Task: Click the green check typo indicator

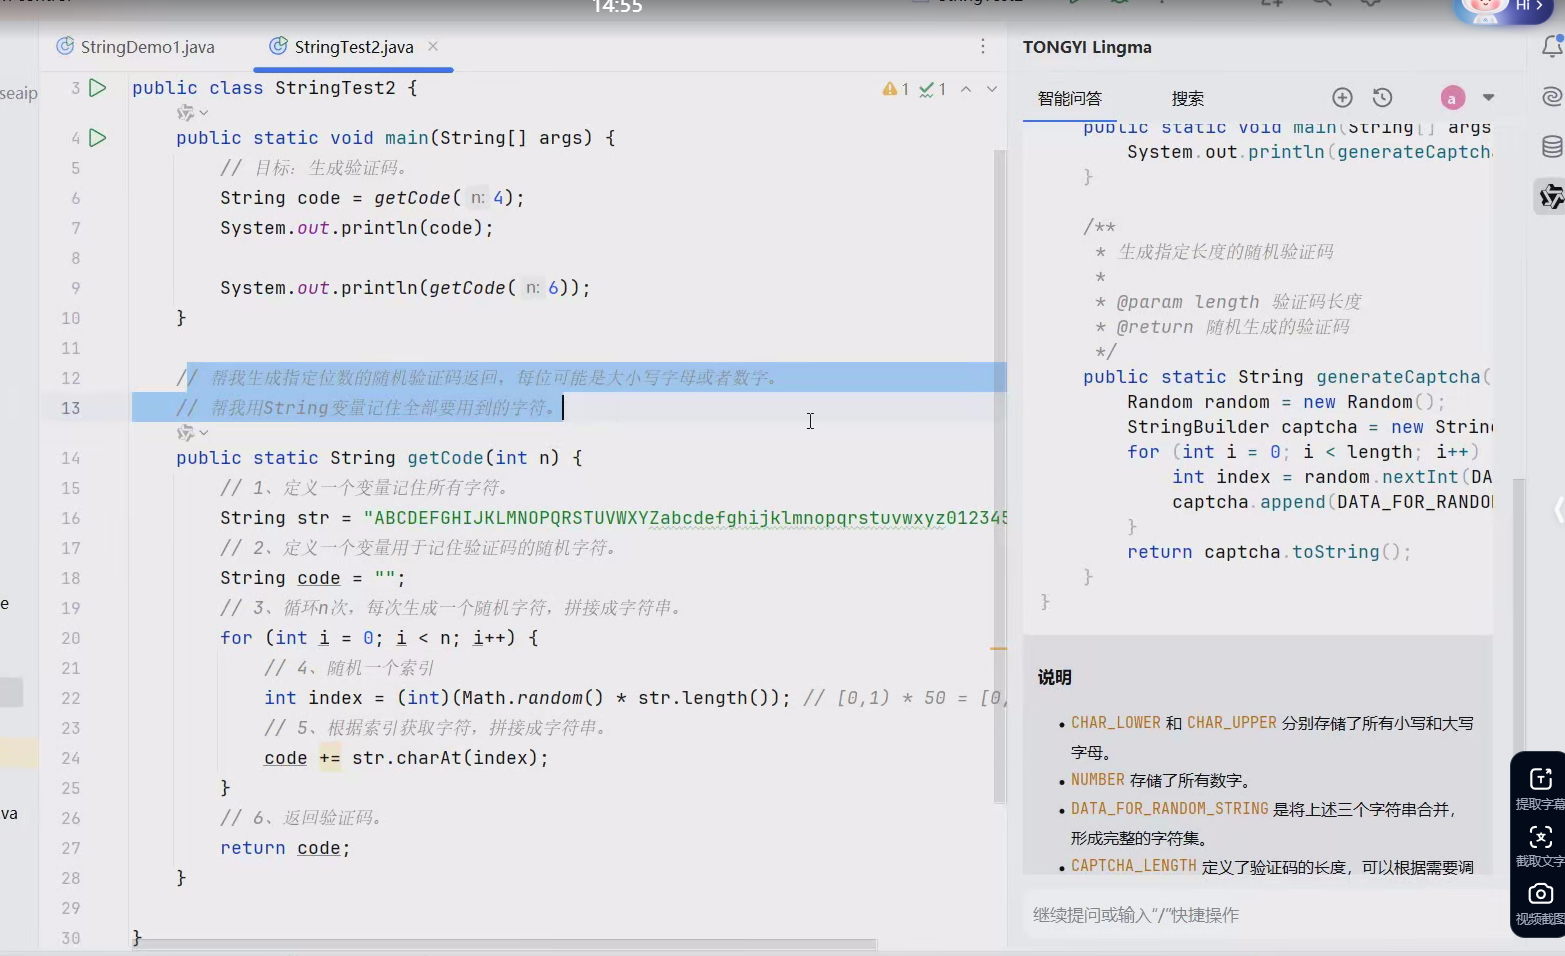Action: (932, 89)
